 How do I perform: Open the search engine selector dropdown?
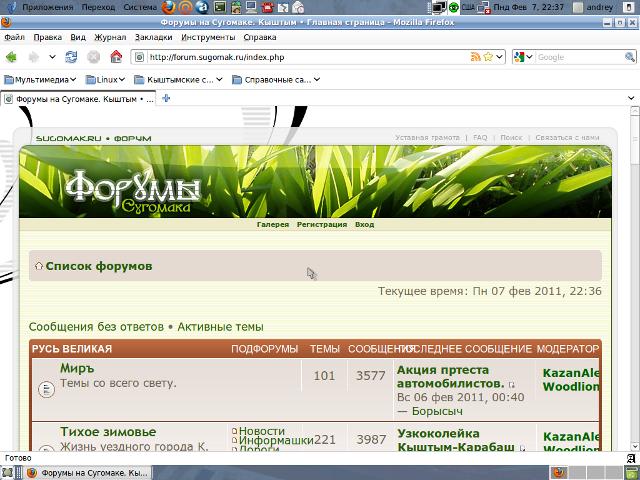(x=524, y=57)
